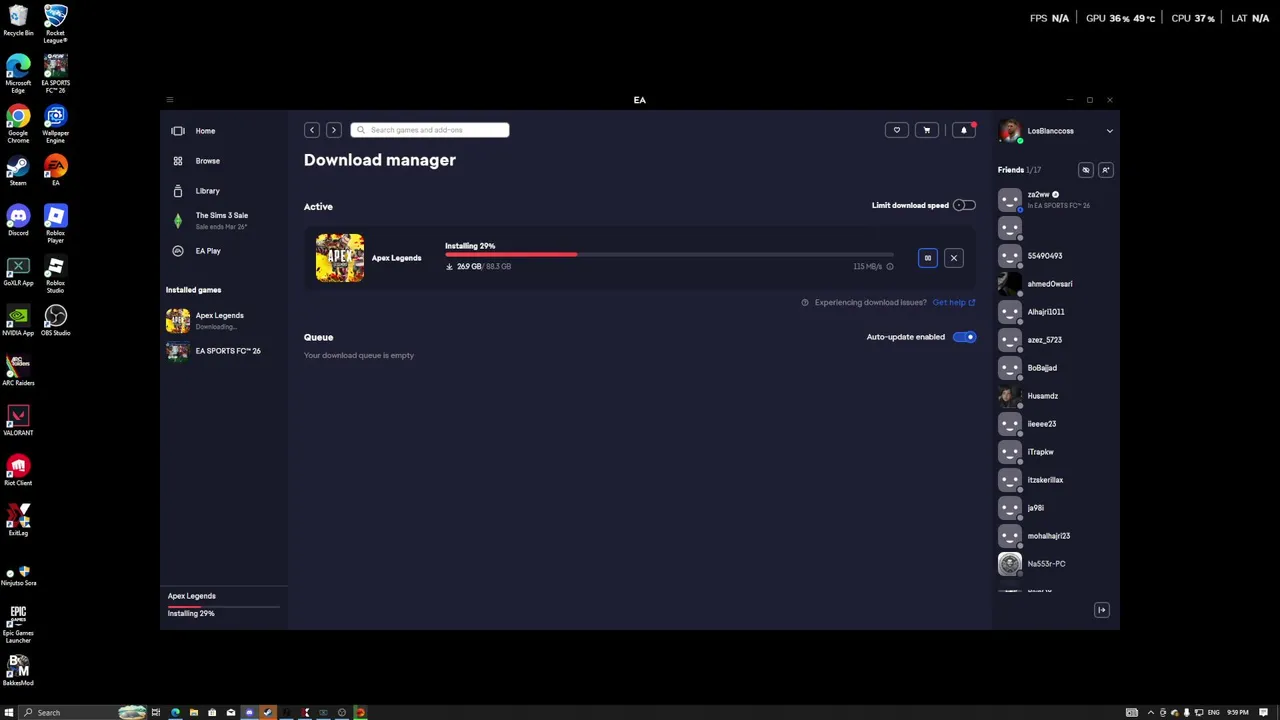Open friend mohalhajri23 in friends list
The height and width of the screenshot is (720, 1280).
1056,536
